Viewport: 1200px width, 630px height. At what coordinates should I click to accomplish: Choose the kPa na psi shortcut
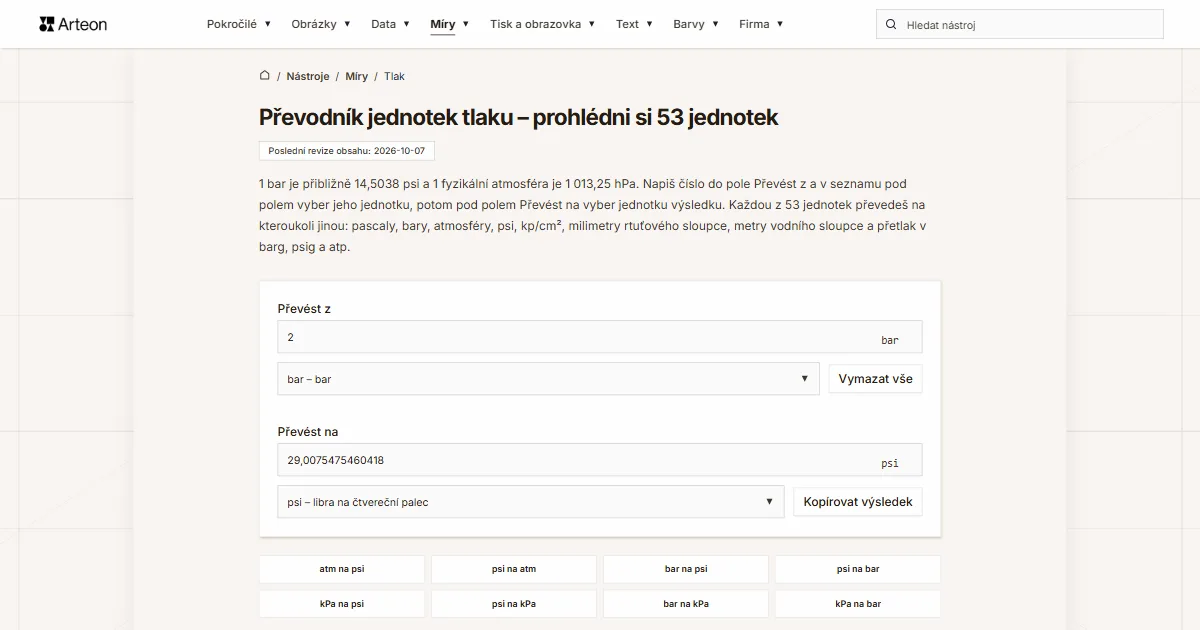tap(342, 604)
